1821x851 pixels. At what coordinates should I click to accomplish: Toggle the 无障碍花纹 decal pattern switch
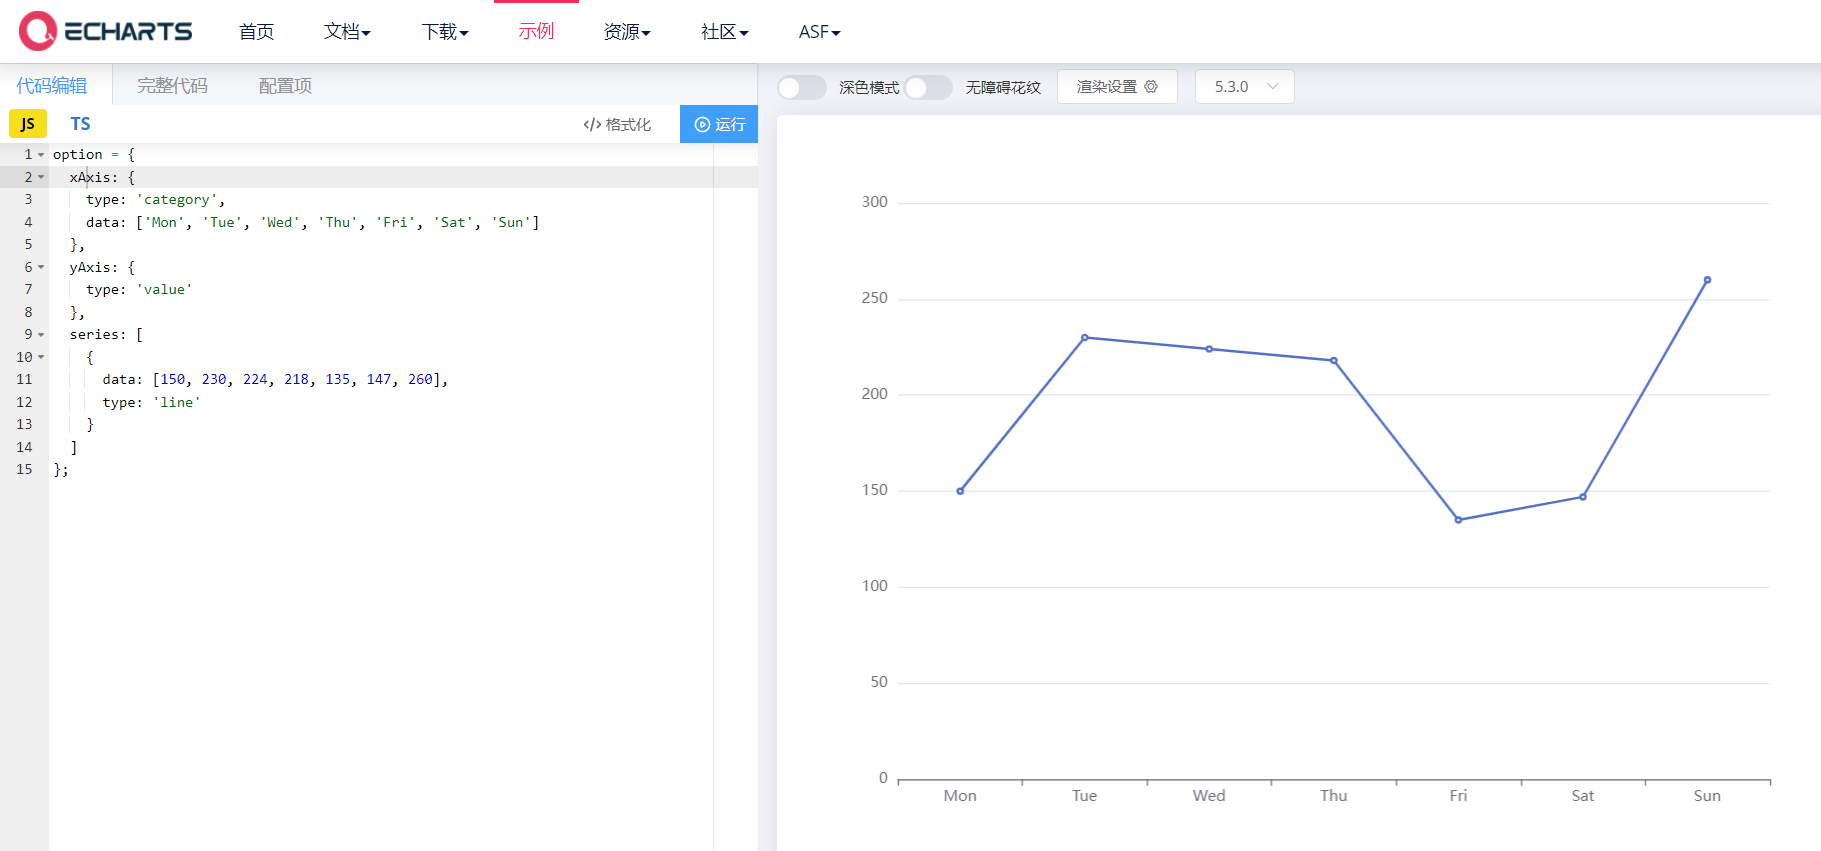click(x=928, y=88)
